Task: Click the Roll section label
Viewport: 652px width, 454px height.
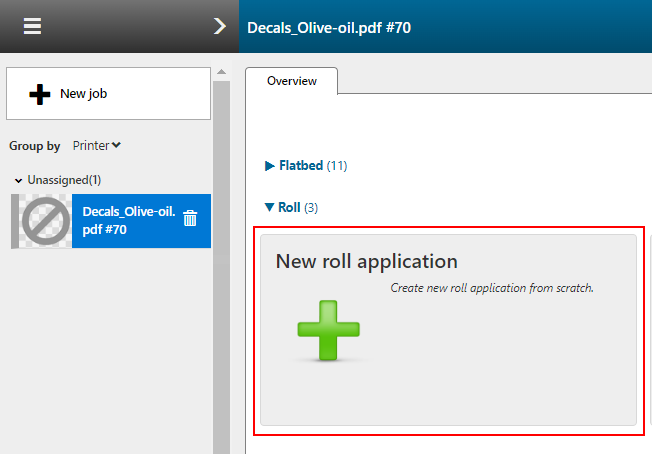Action: click(x=289, y=208)
